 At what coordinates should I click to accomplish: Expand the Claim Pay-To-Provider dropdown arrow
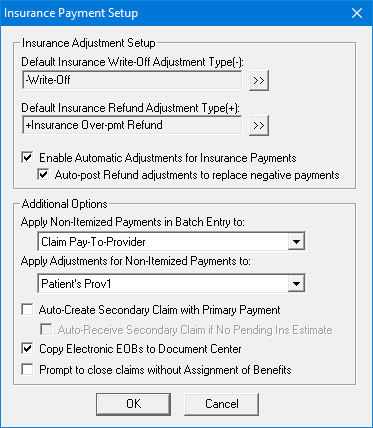click(x=296, y=242)
